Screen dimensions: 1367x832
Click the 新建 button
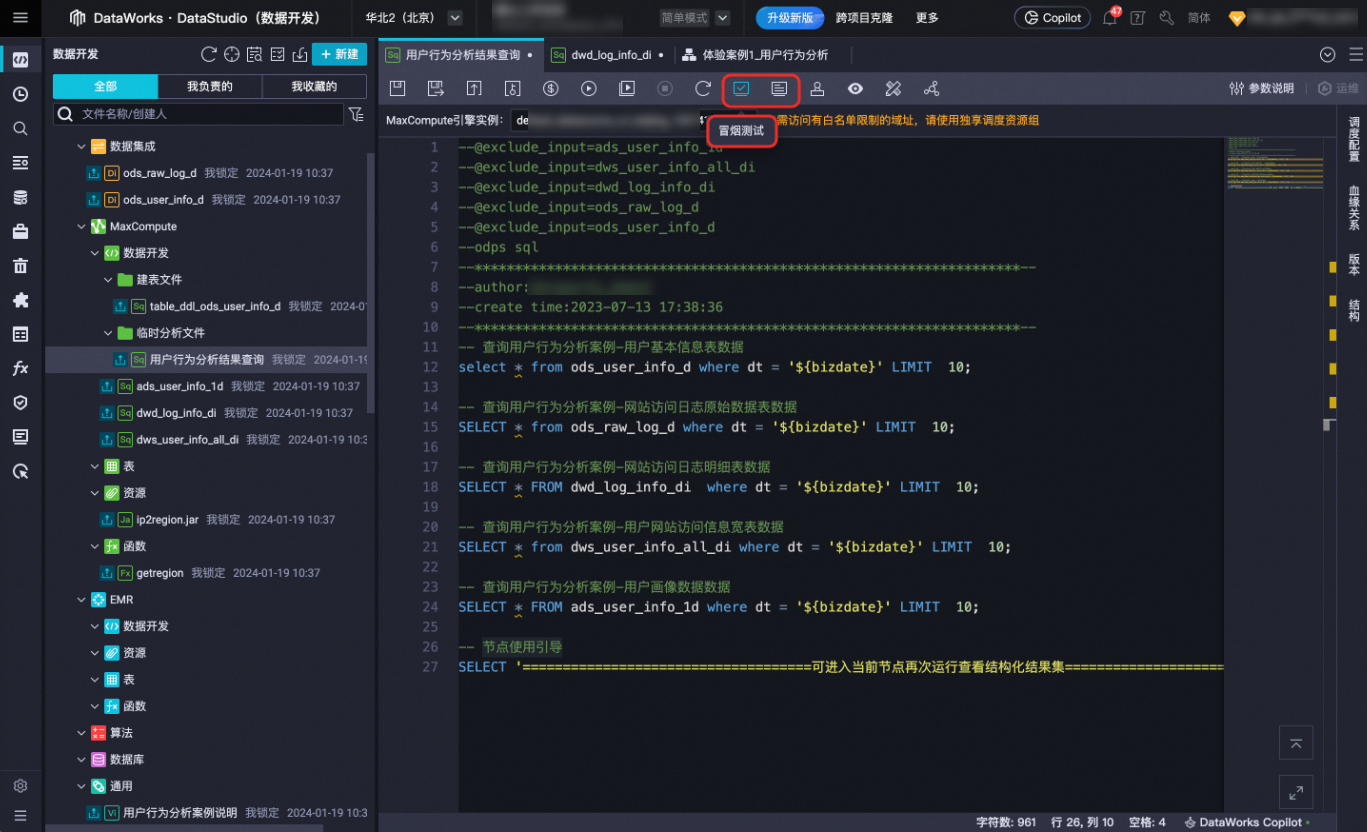339,54
